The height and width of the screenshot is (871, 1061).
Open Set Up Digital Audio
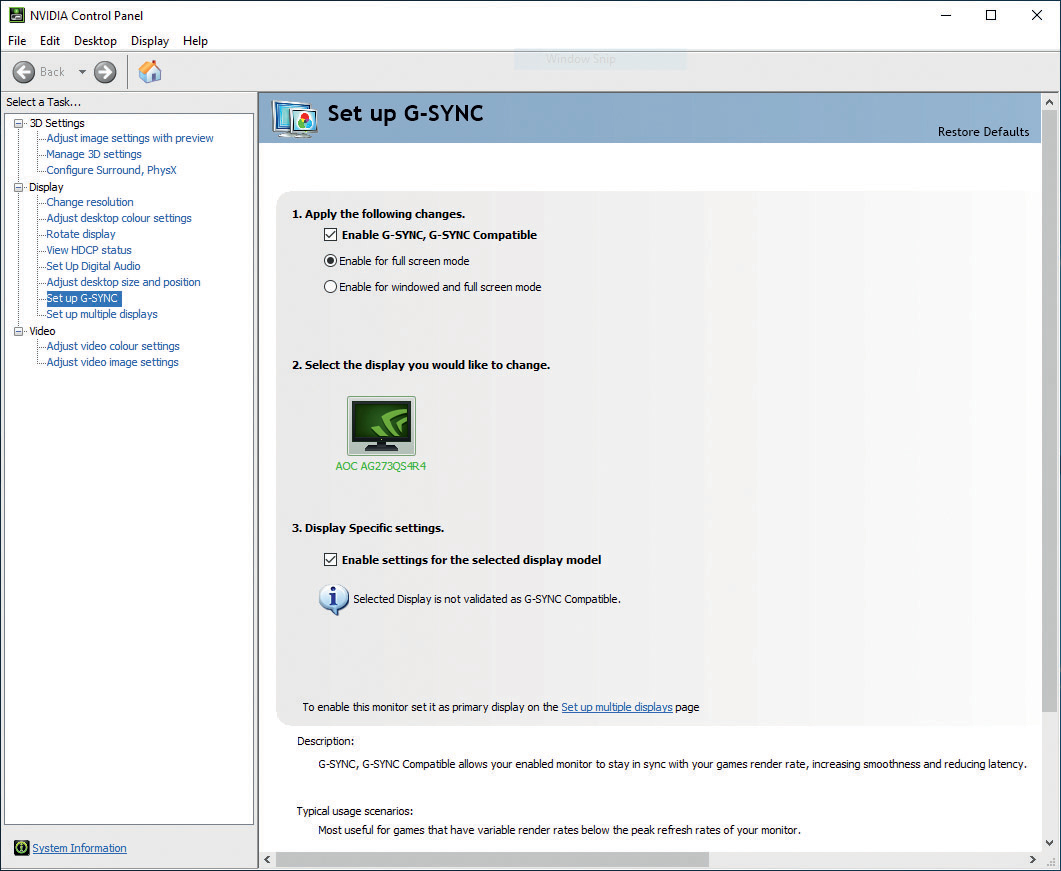click(x=93, y=266)
